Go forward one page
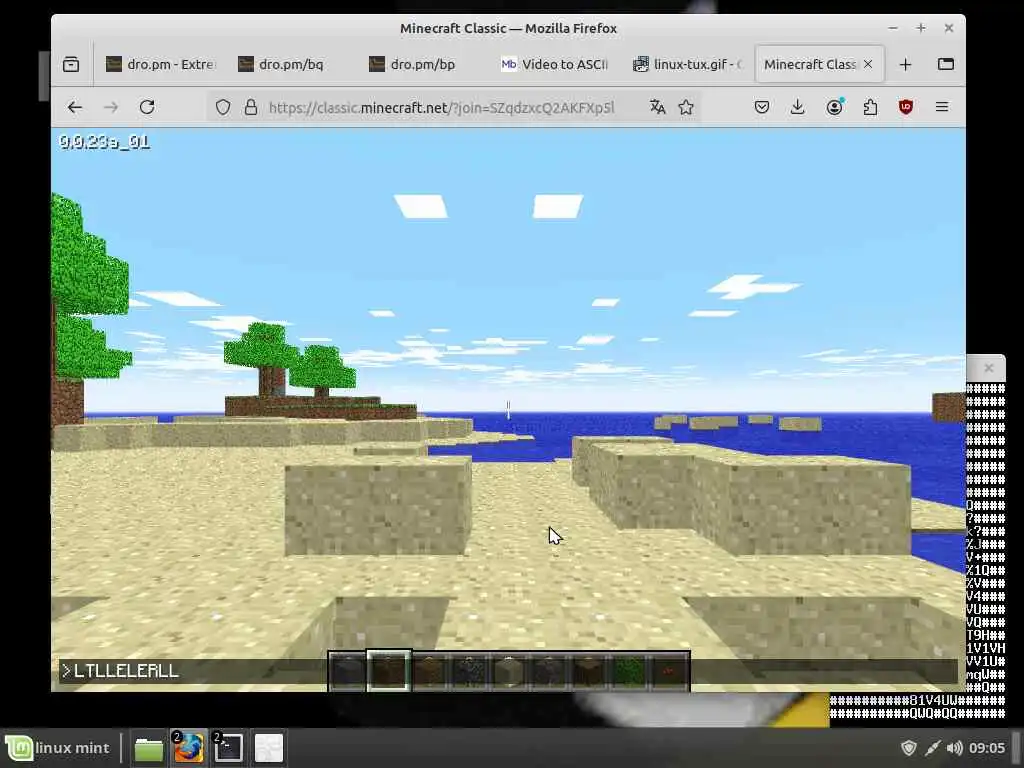The height and width of the screenshot is (768, 1024). click(111, 107)
